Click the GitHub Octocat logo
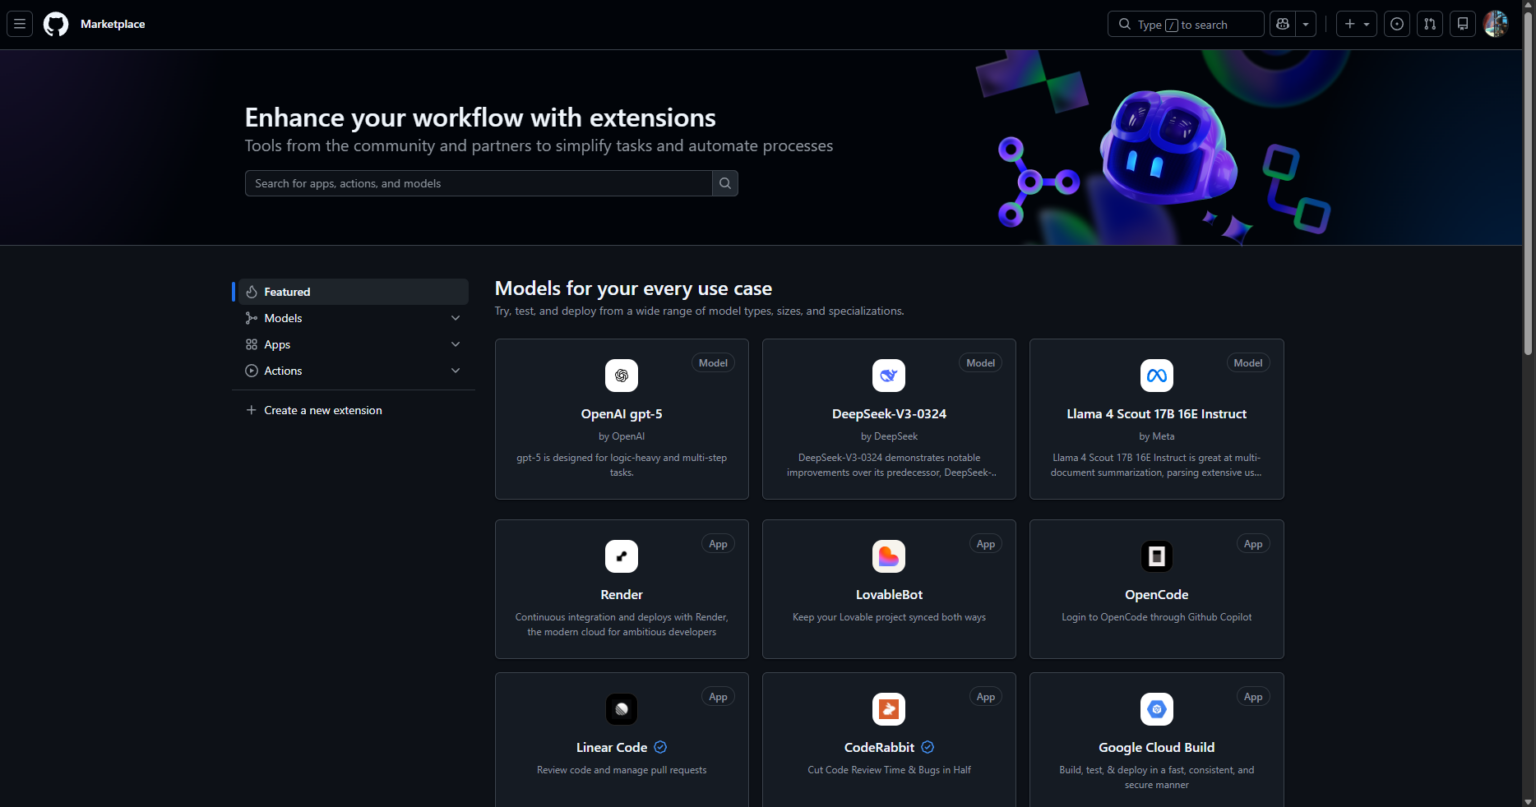Image resolution: width=1536 pixels, height=807 pixels. pyautogui.click(x=56, y=24)
